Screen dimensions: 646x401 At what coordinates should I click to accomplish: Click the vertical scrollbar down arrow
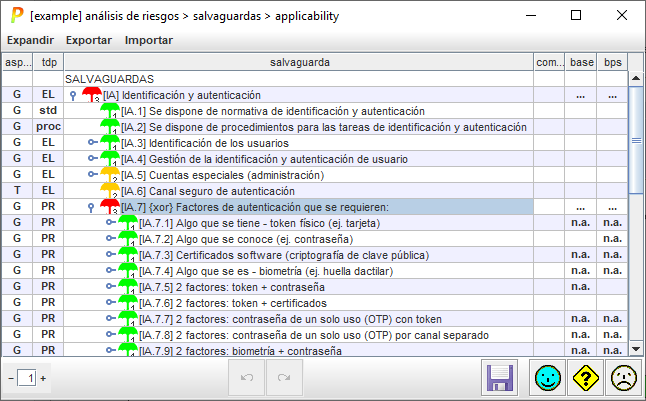point(636,348)
